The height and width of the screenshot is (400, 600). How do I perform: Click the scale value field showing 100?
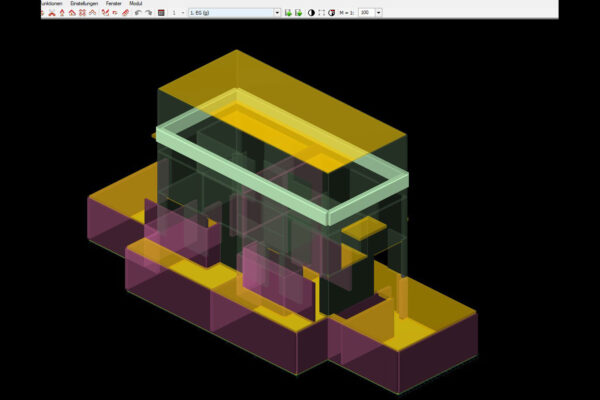click(x=367, y=13)
